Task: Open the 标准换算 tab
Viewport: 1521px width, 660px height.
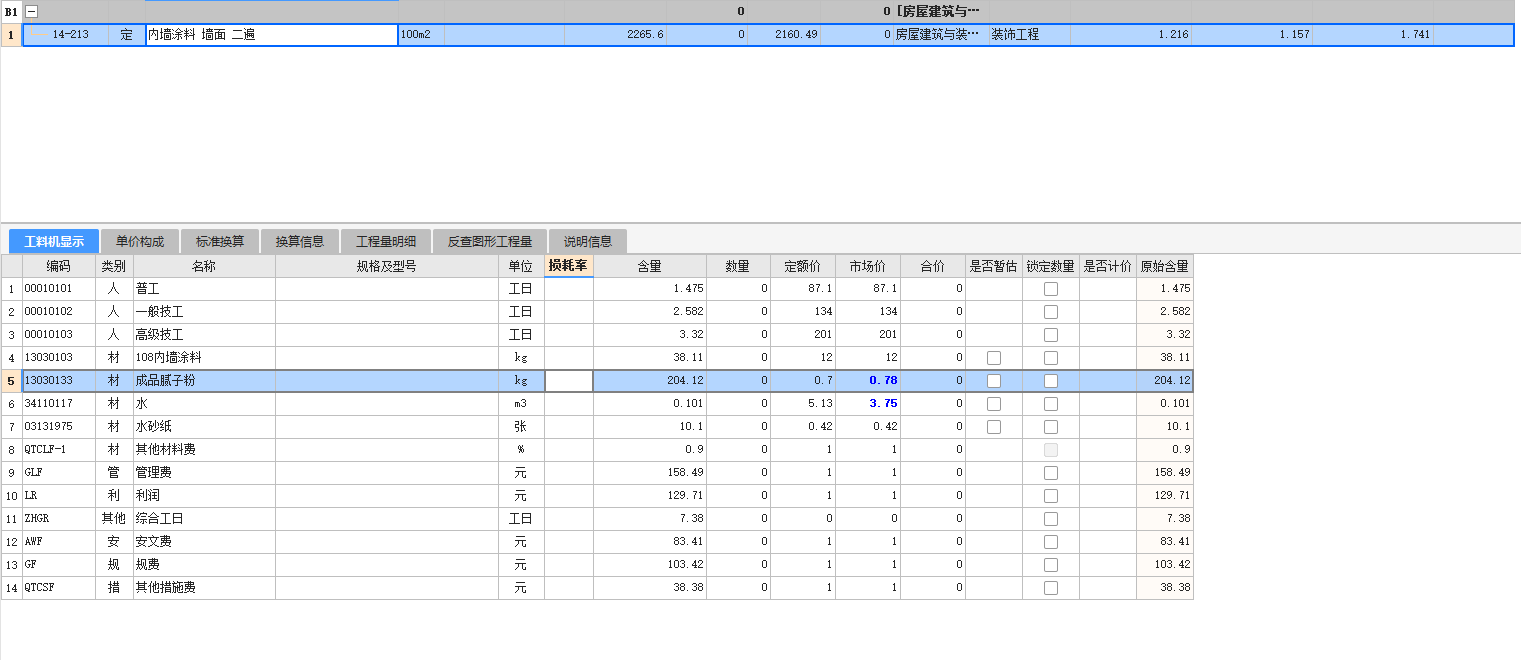Action: tap(220, 241)
